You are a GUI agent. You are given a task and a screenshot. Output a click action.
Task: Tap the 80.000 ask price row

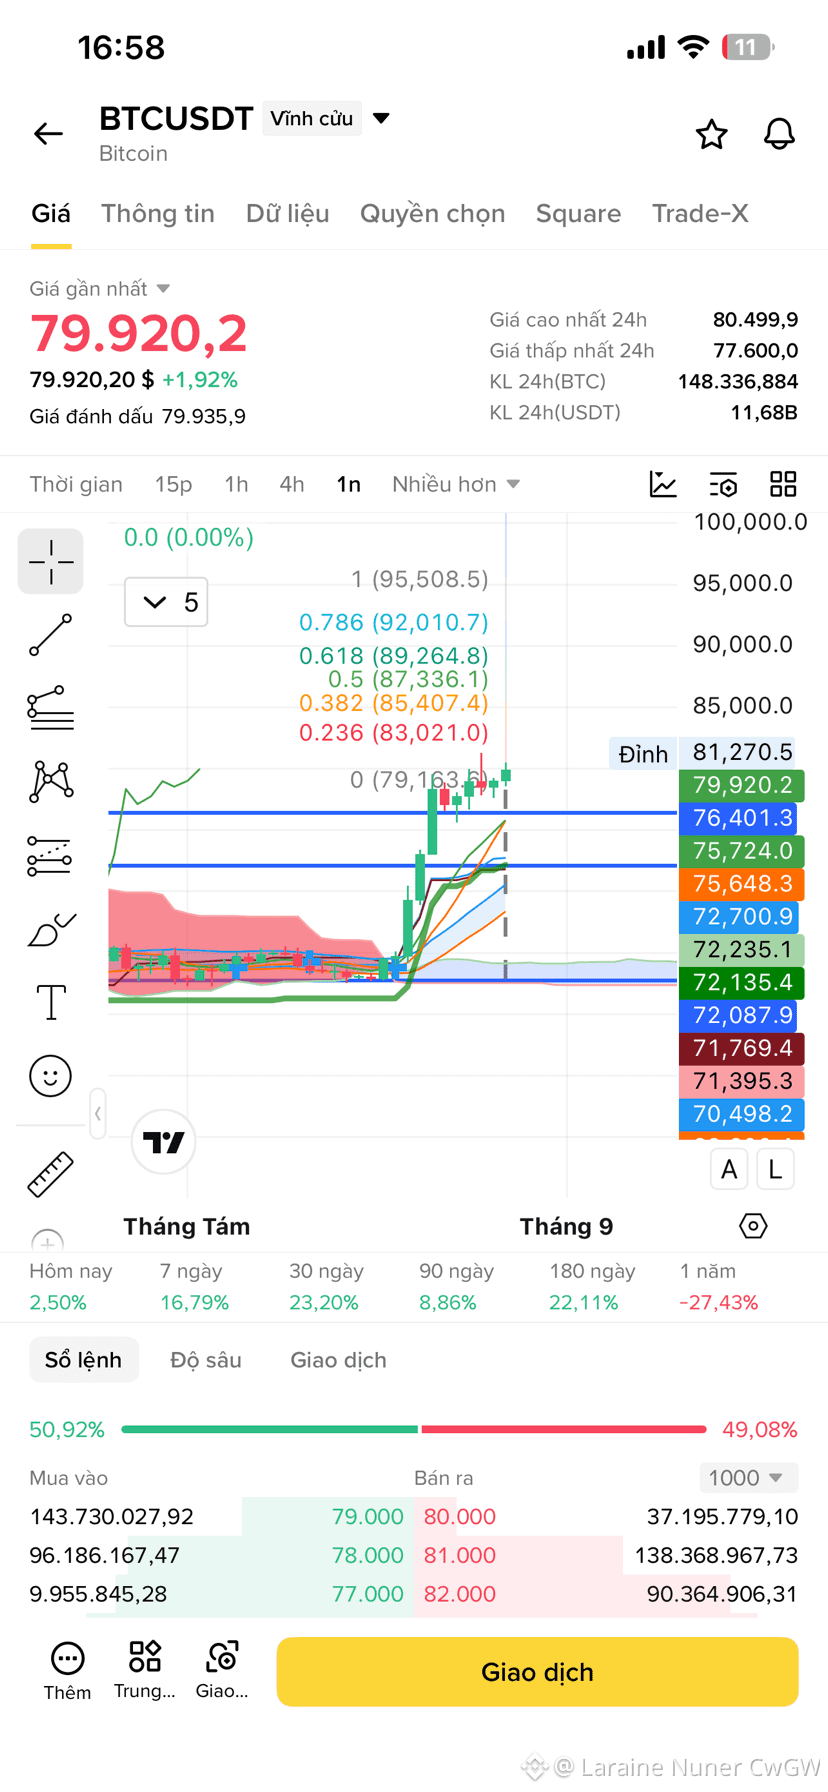[606, 1517]
